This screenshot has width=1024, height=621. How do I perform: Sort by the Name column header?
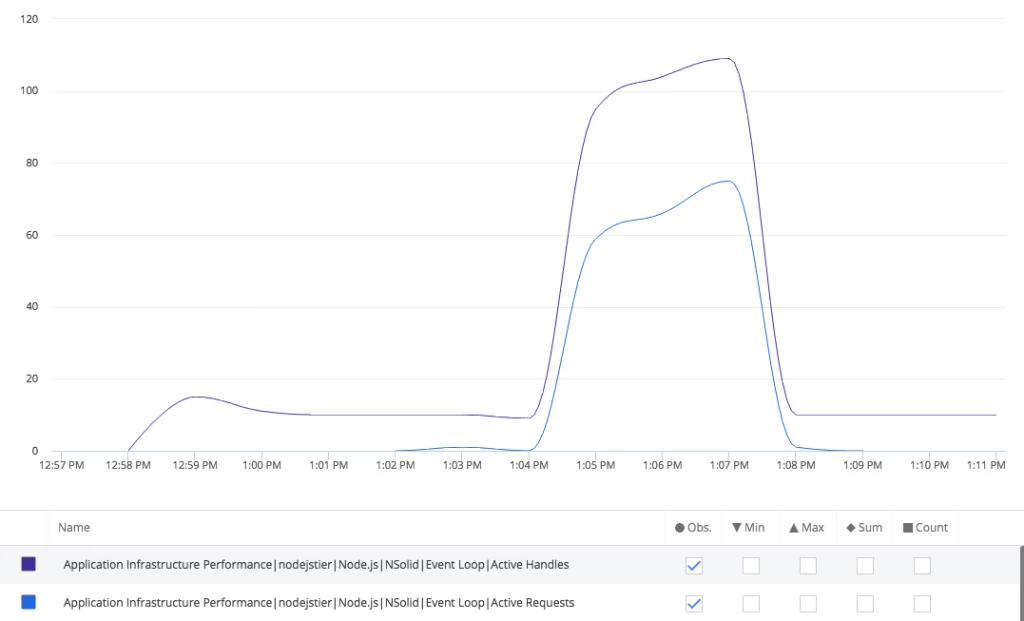pos(74,527)
